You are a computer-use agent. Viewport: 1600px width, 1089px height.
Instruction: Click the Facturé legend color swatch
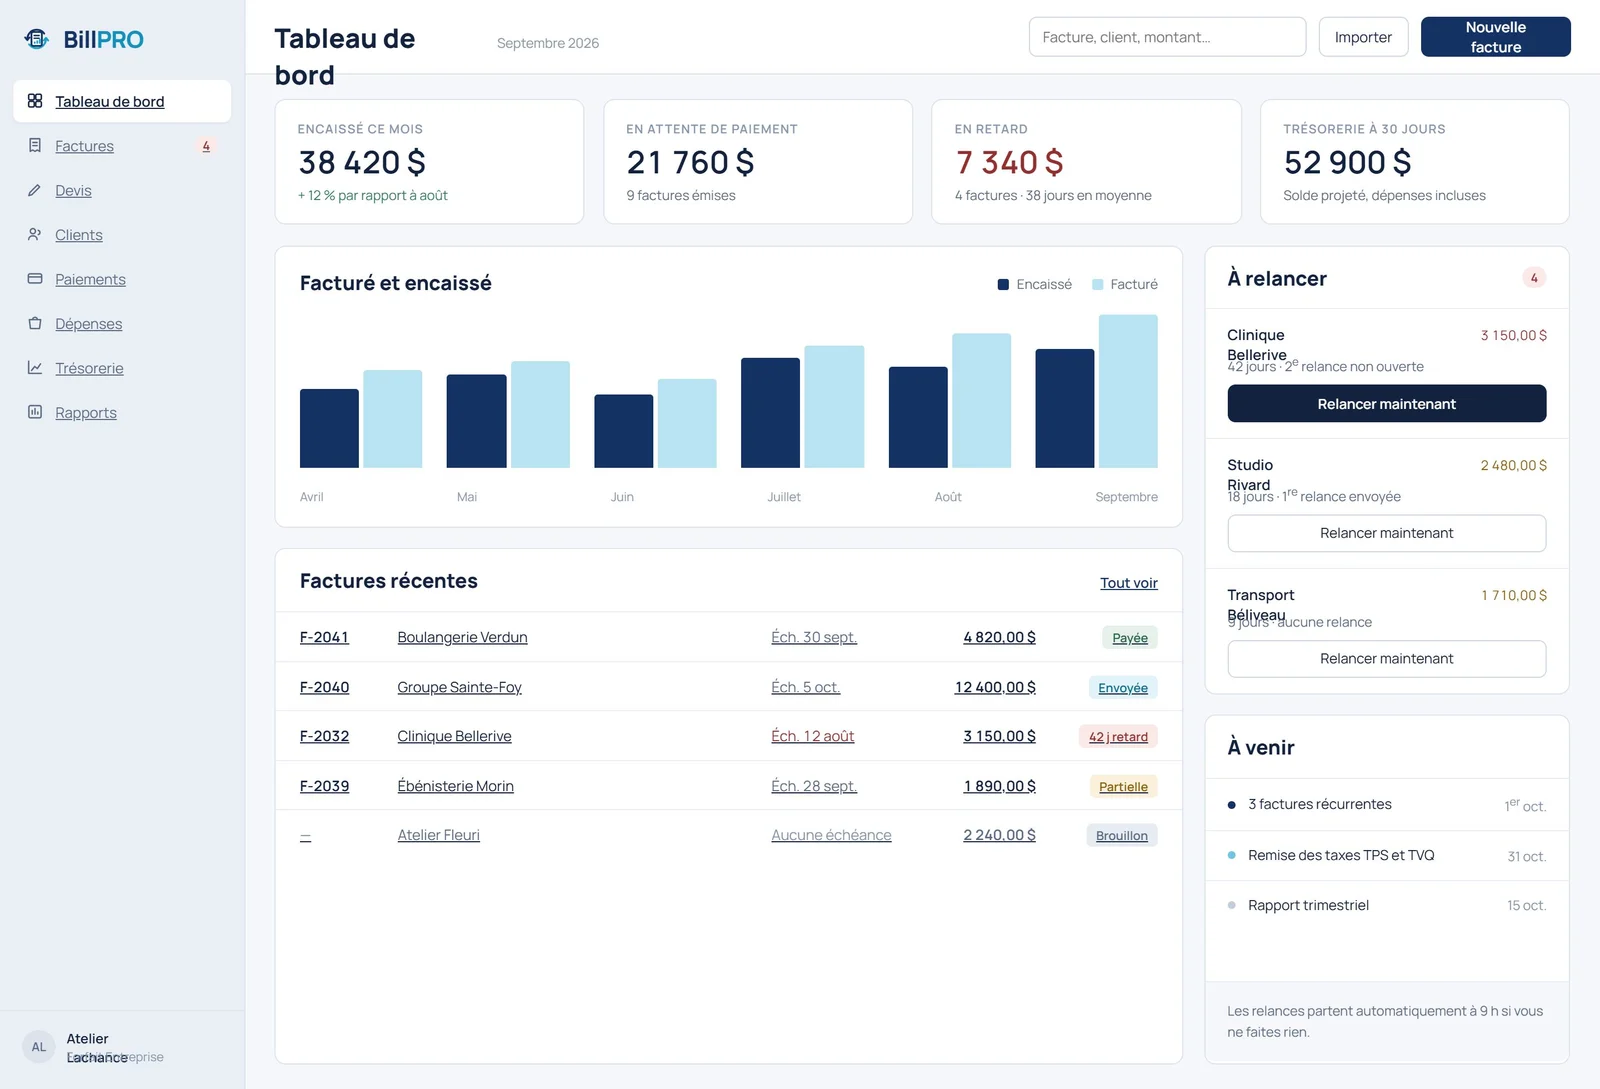point(1097,285)
